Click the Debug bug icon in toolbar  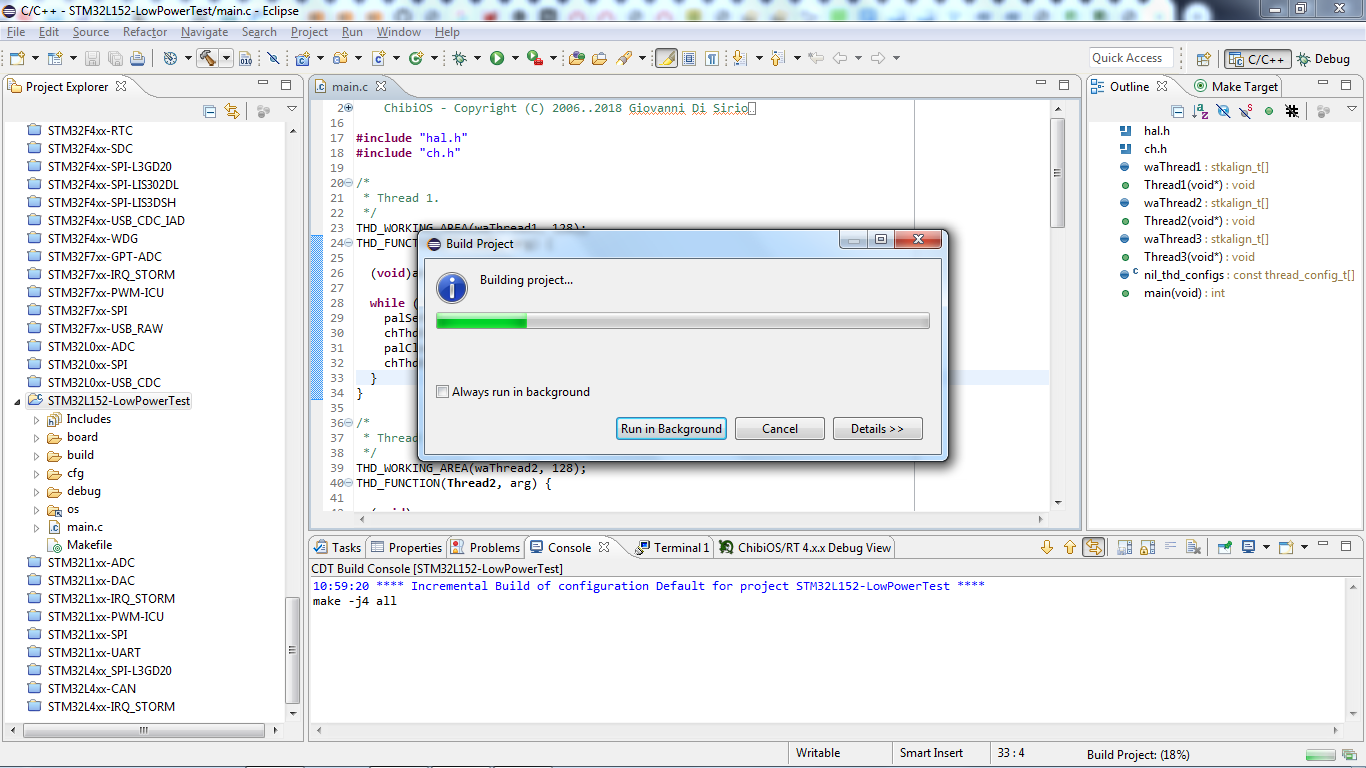[459, 58]
